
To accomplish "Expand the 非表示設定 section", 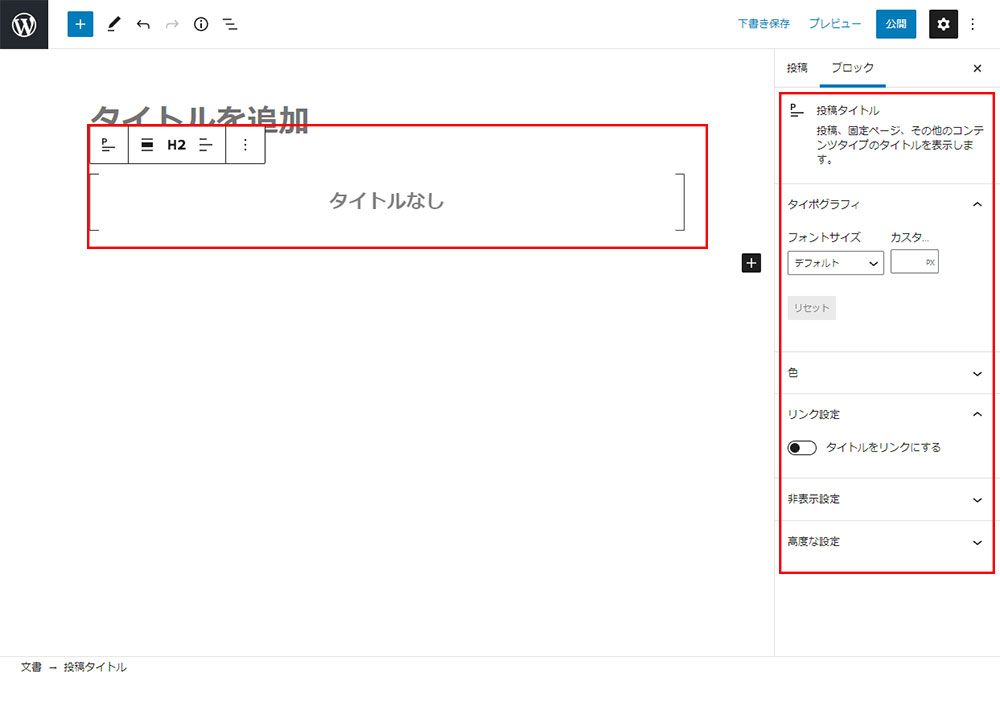I will (x=886, y=499).
